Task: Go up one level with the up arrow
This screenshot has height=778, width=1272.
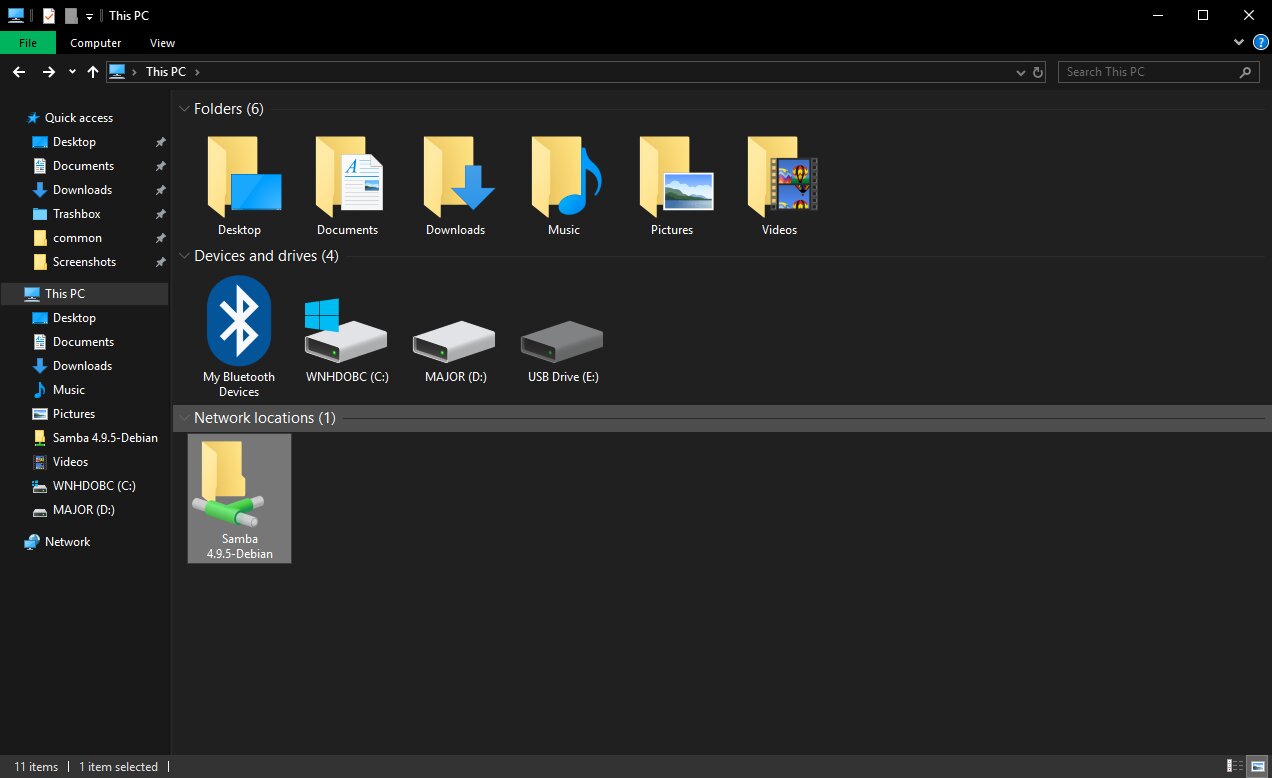Action: tap(93, 72)
